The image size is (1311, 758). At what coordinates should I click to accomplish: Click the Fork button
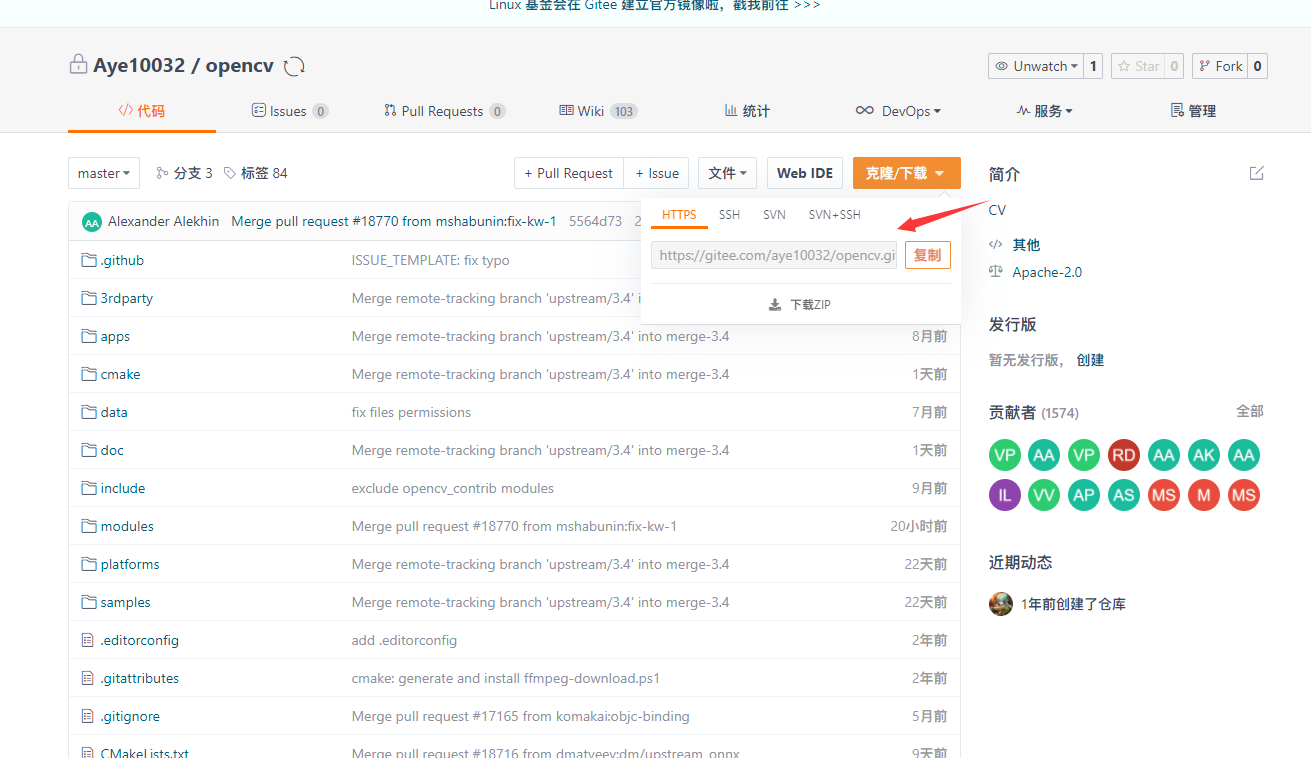[1220, 66]
